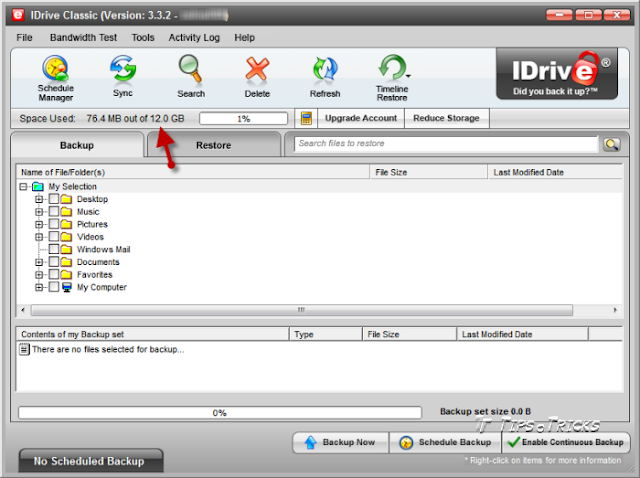Screen dimensions: 640x478
Task: Open Timeline Restore
Action: 392,78
